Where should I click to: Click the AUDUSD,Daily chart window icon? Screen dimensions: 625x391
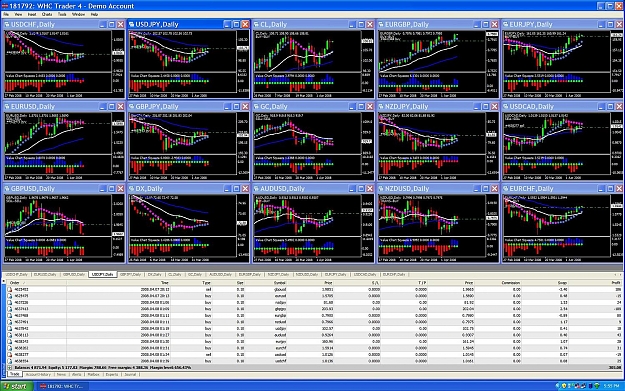[256, 189]
